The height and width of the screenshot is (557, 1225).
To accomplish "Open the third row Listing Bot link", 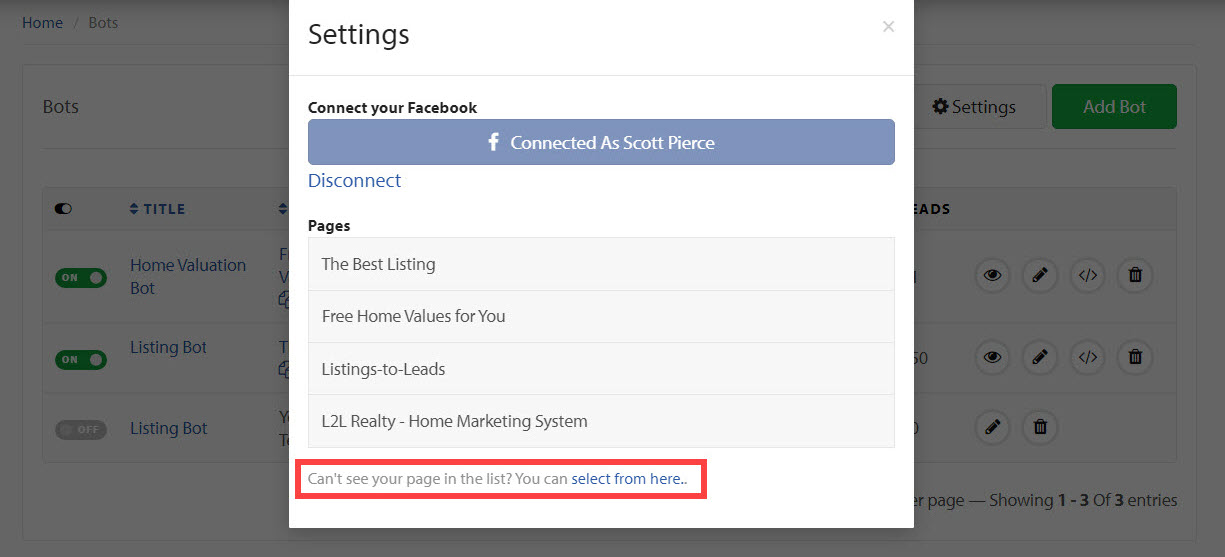I will click(168, 428).
